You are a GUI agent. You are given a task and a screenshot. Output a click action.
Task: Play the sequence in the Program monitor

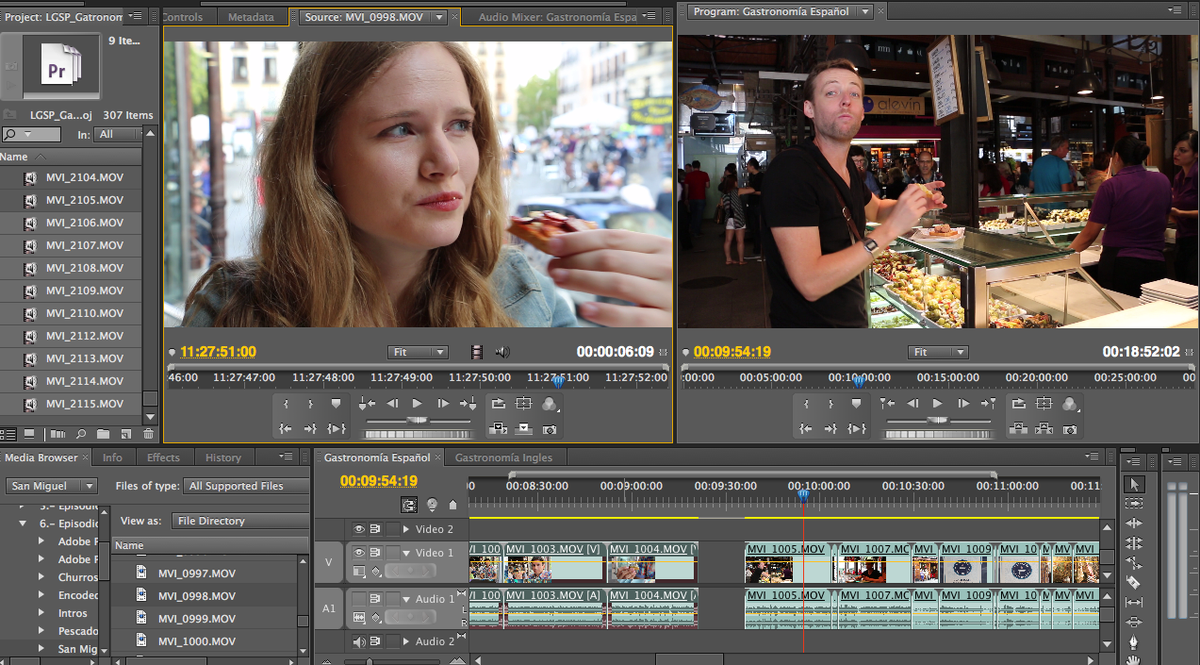coord(937,404)
